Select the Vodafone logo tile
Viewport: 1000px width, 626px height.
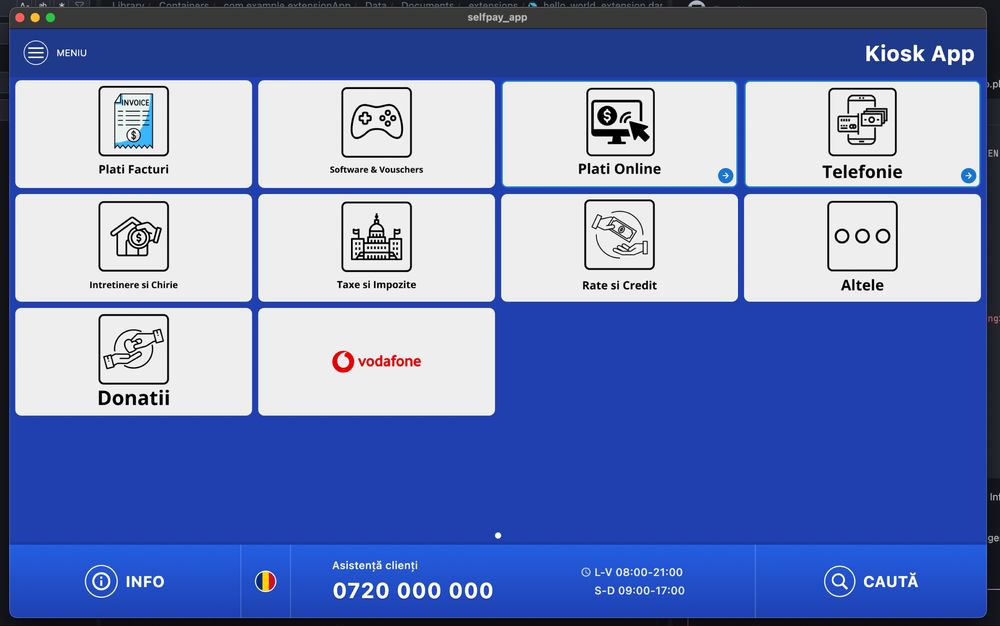(376, 361)
